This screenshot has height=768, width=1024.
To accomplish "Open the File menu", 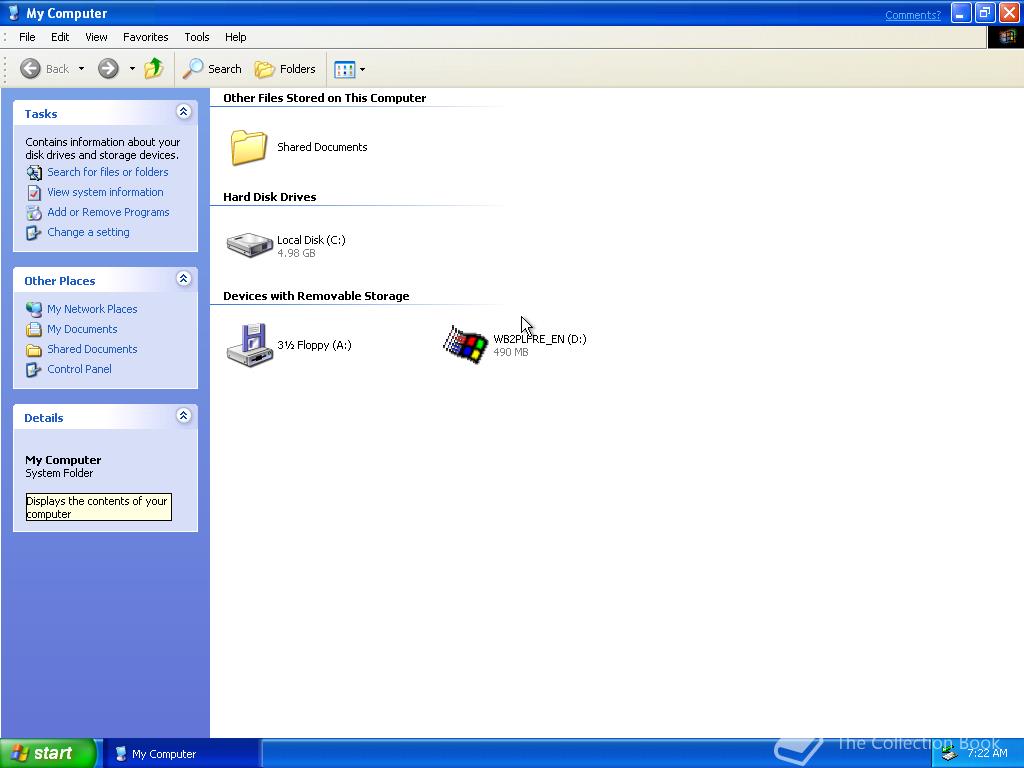I will point(27,37).
